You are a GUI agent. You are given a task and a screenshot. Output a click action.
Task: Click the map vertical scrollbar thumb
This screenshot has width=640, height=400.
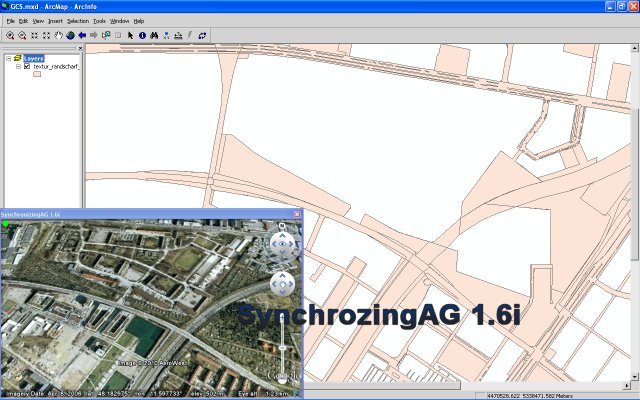635,184
